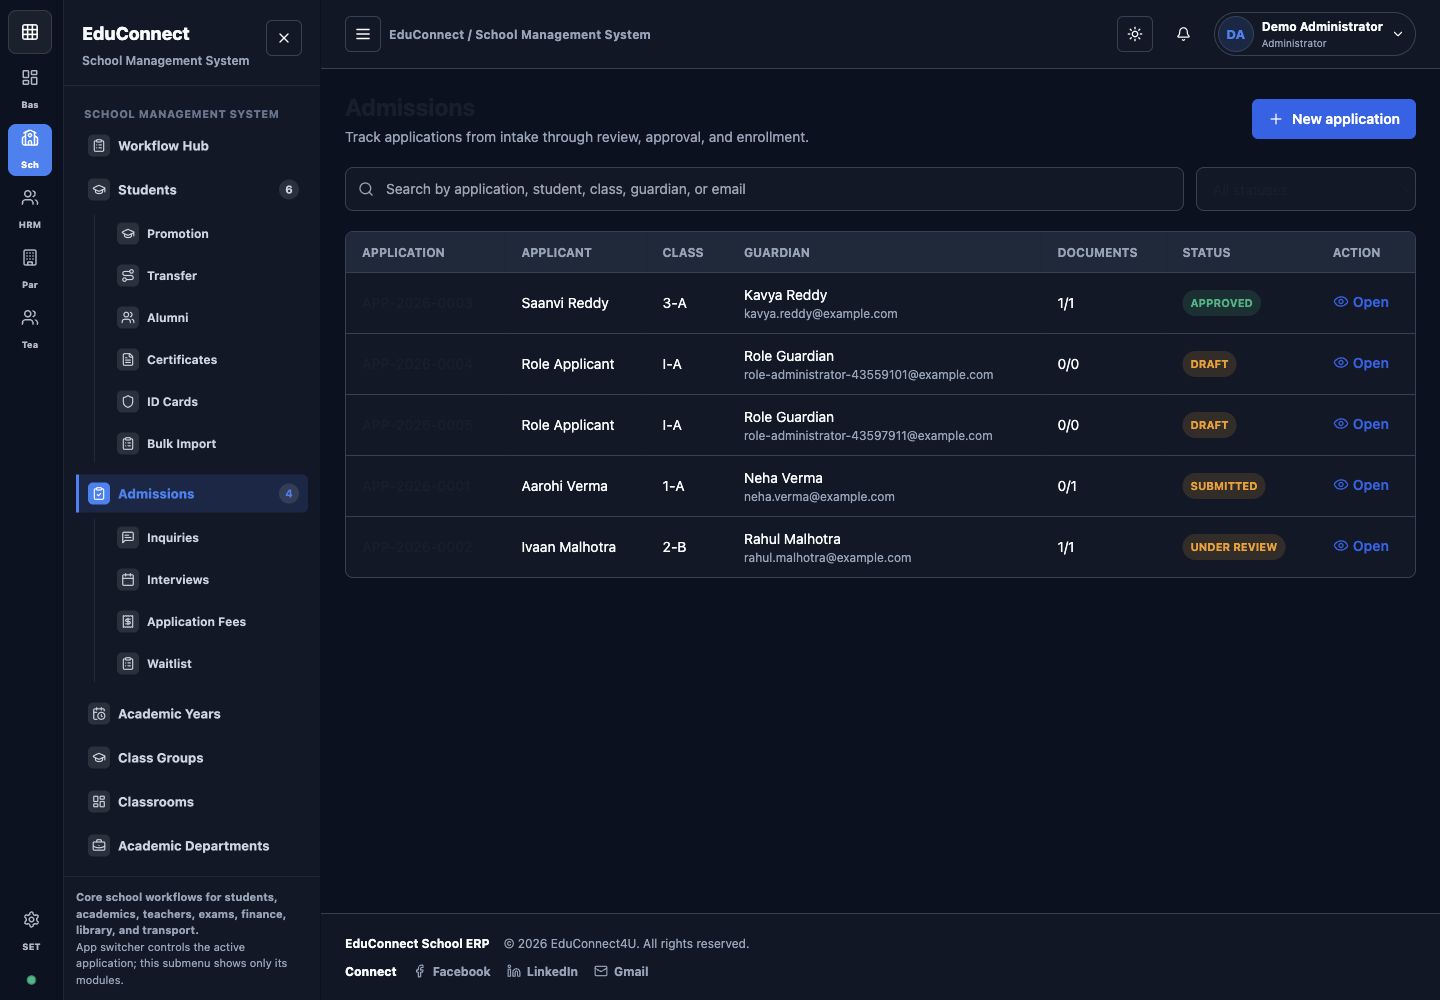Open Ivaan Malhotra's application

[1361, 546]
